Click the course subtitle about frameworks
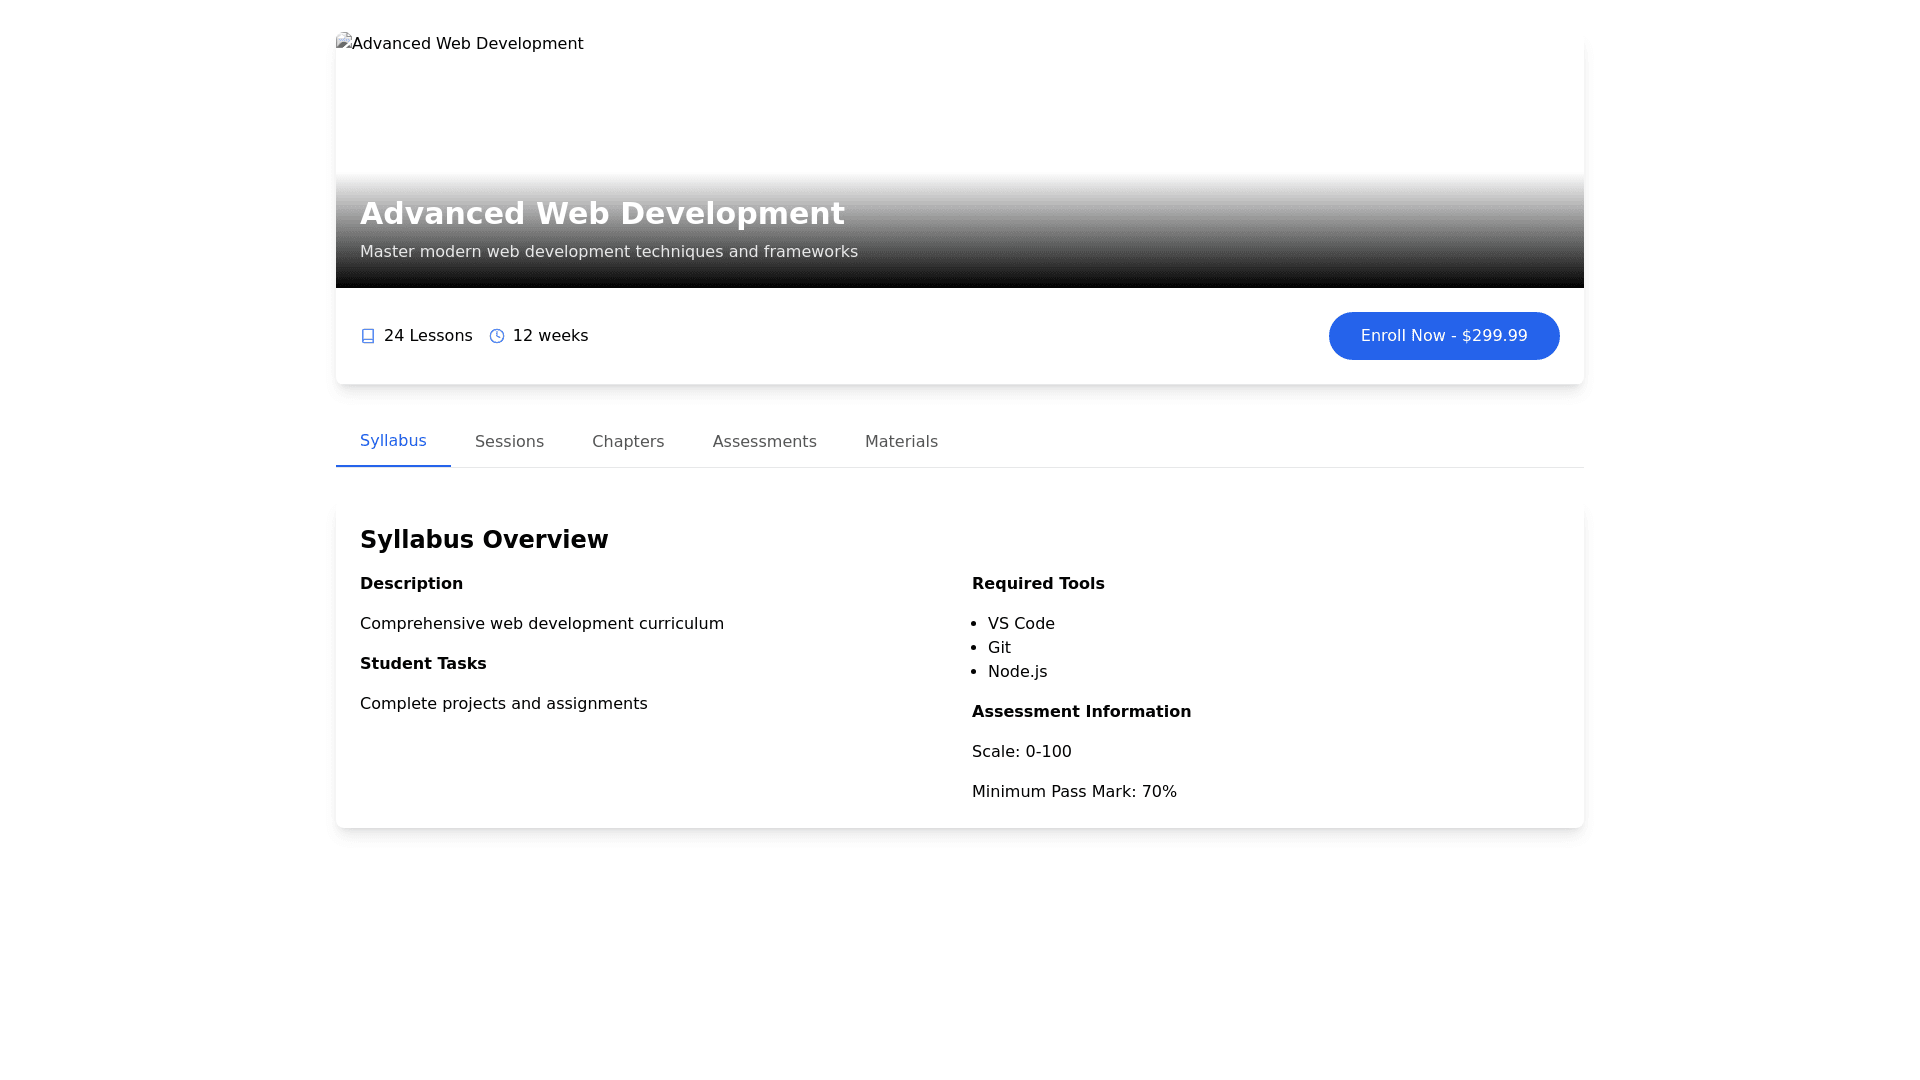The image size is (1920, 1080). pyautogui.click(x=608, y=252)
